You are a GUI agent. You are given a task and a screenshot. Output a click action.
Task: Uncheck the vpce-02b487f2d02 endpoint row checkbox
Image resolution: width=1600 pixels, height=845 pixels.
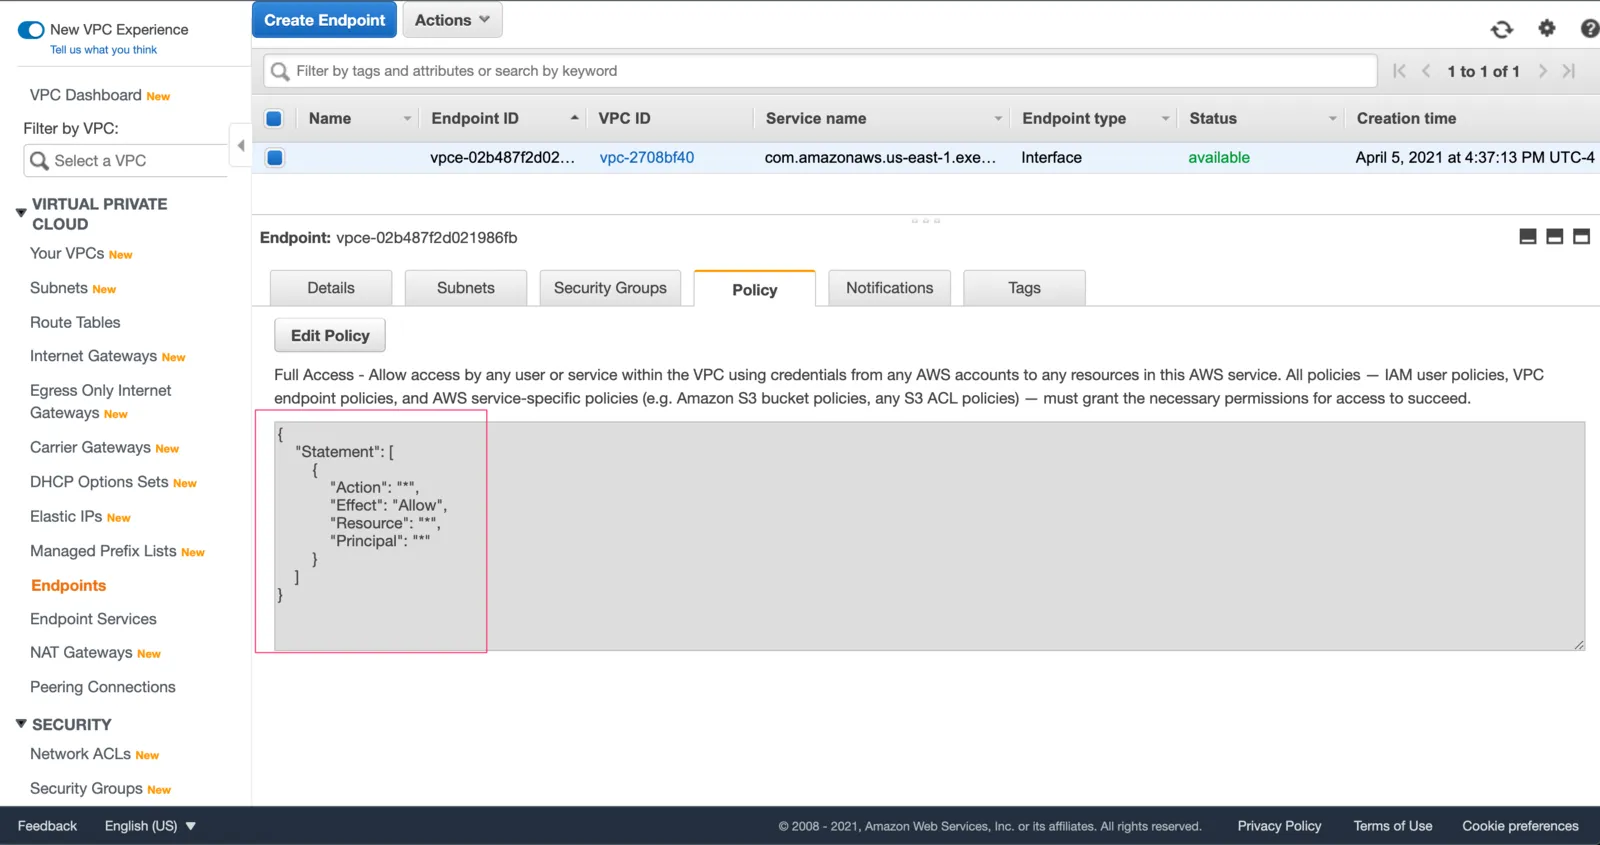275,157
